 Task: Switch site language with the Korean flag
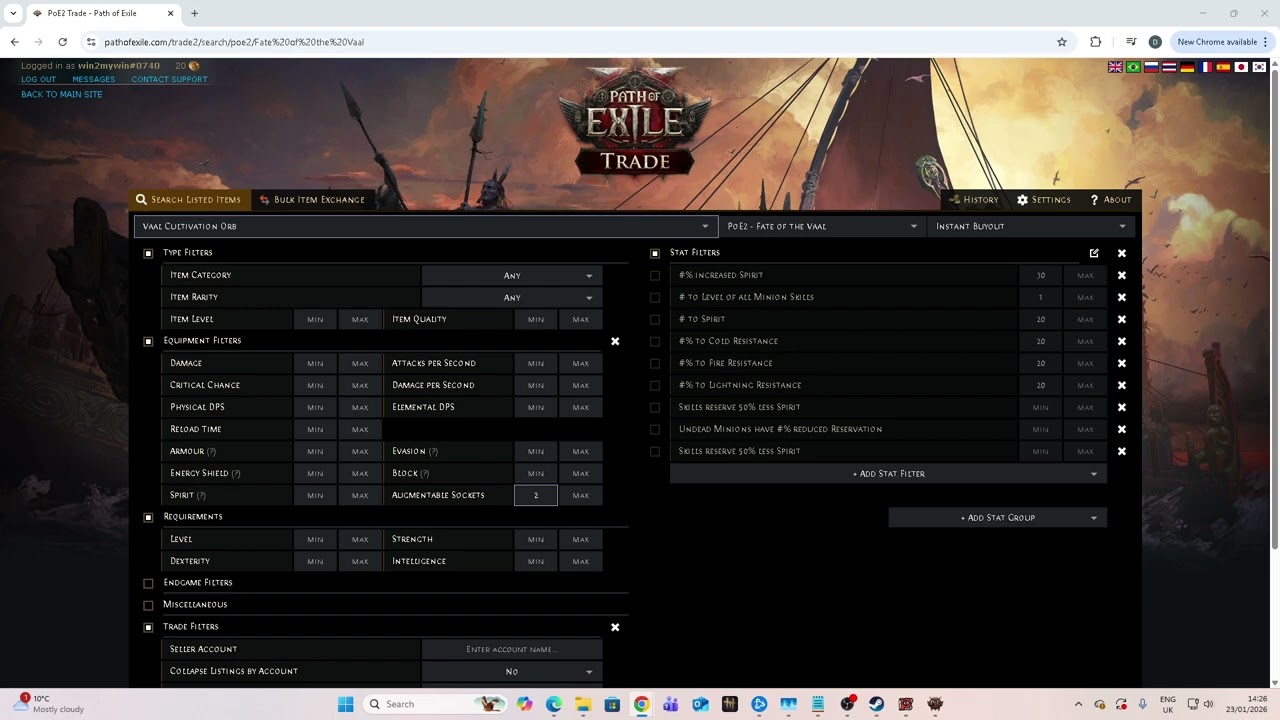point(1259,67)
